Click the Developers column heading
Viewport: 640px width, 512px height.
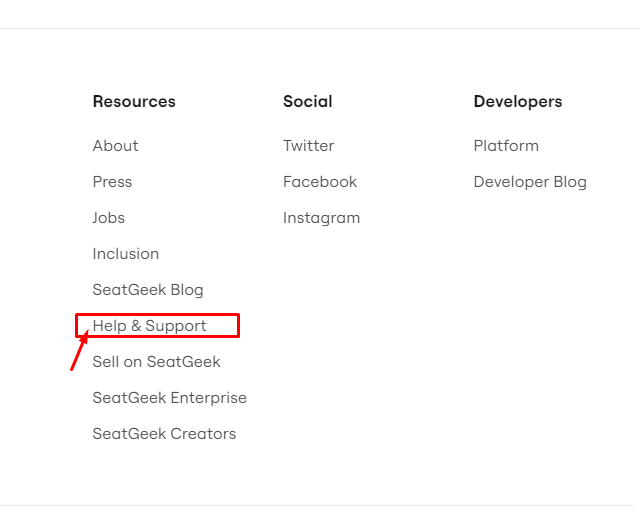(518, 102)
